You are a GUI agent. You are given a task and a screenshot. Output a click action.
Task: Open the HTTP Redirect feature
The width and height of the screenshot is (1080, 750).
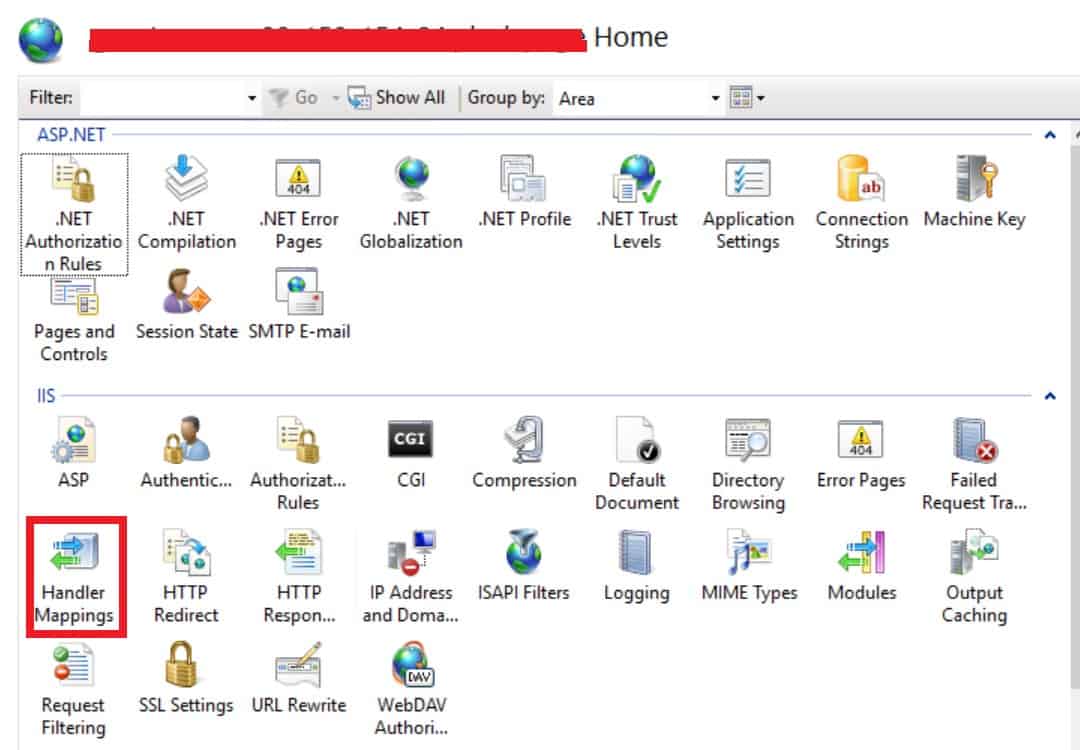[186, 576]
